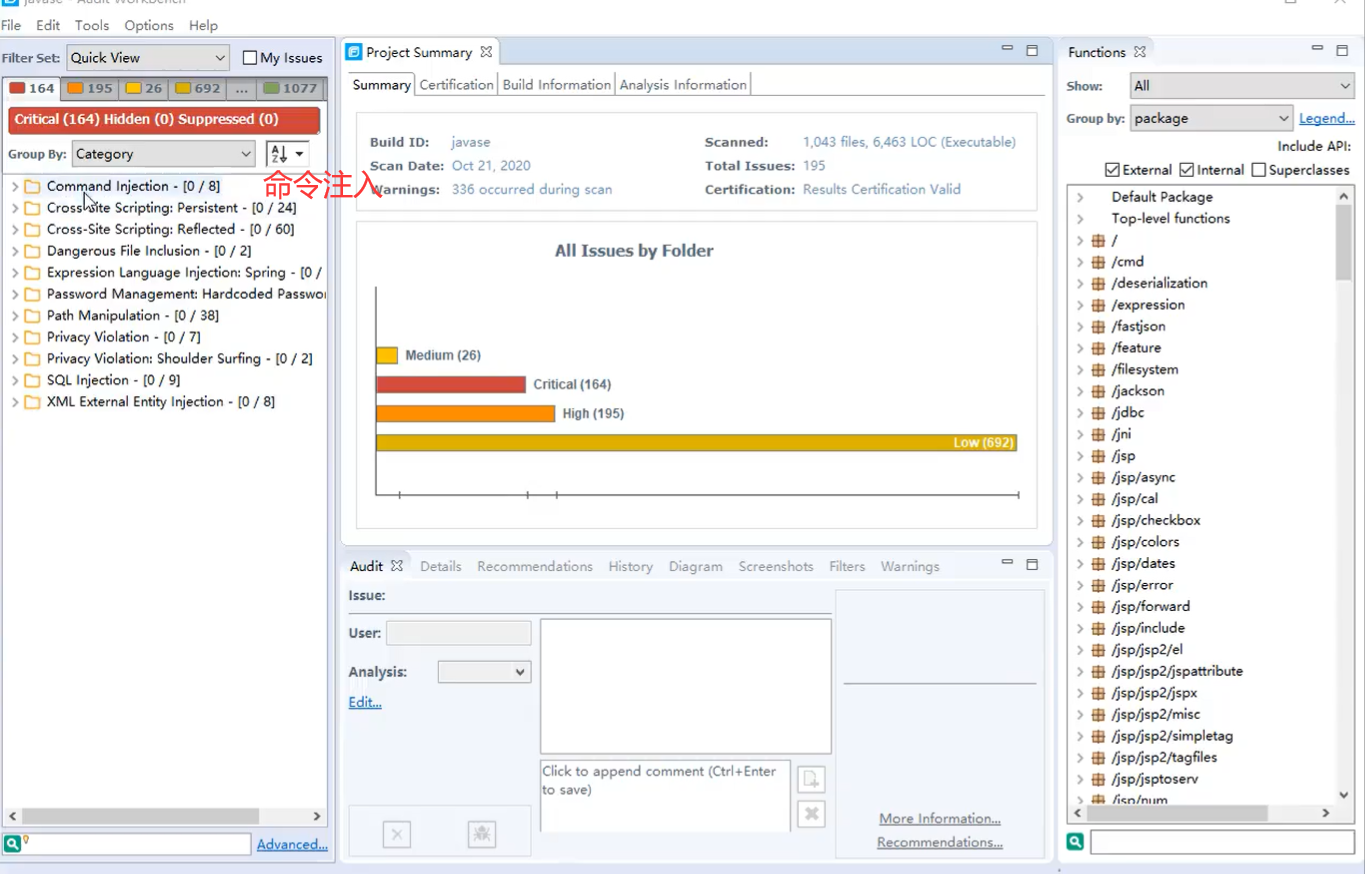1365x874 pixels.
Task: Click the Functions panel search magnifier icon
Action: pyautogui.click(x=1075, y=842)
